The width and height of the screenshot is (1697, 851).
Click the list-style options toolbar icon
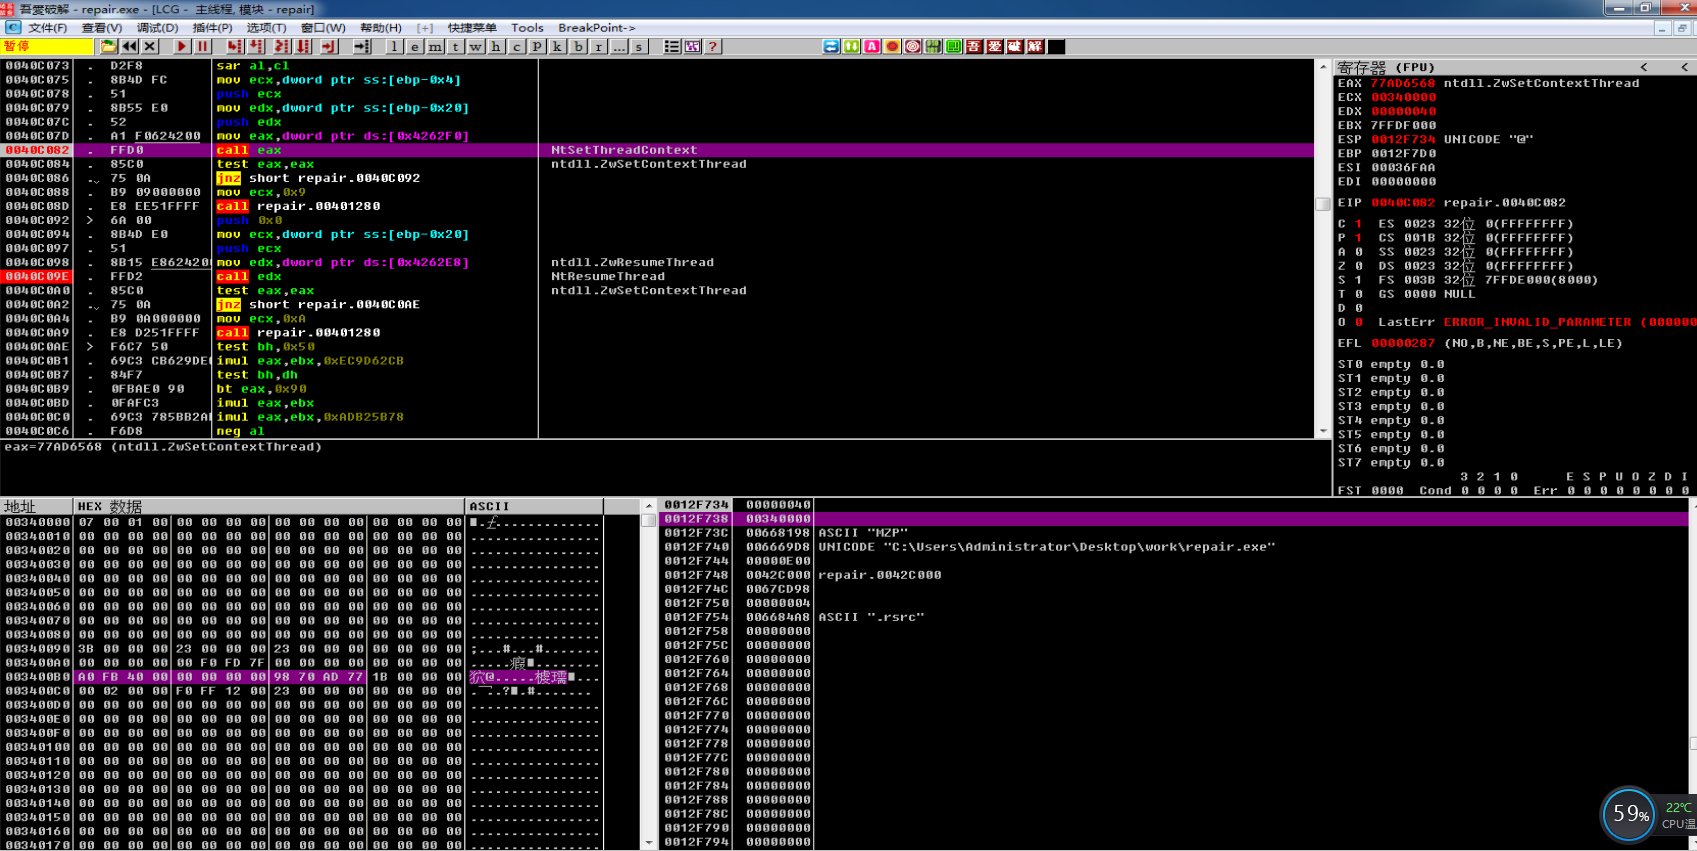672,46
